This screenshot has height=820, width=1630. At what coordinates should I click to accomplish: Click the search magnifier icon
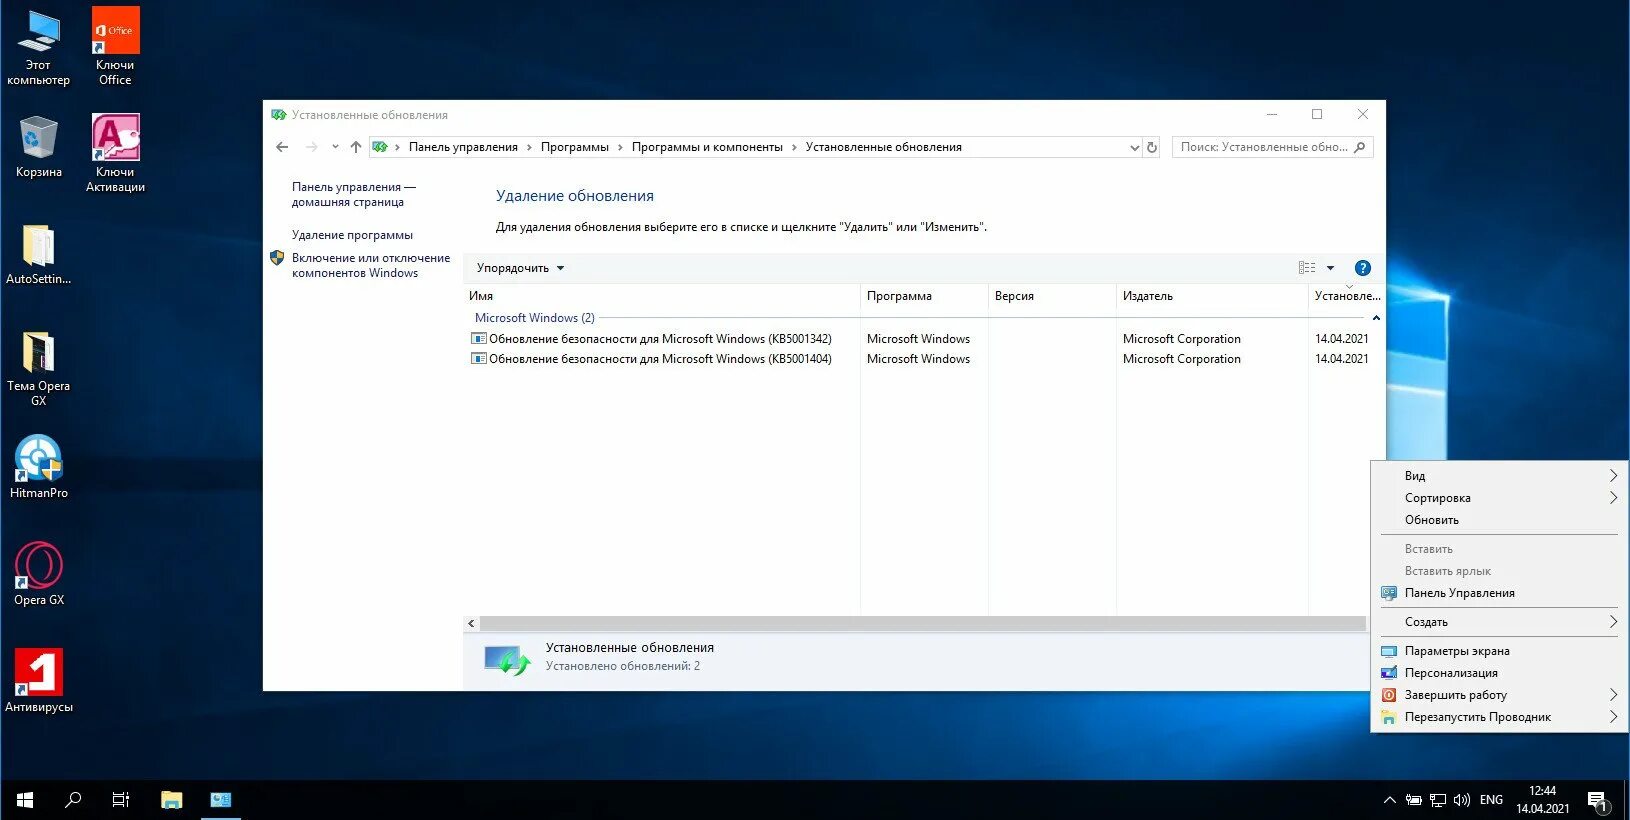[1359, 147]
